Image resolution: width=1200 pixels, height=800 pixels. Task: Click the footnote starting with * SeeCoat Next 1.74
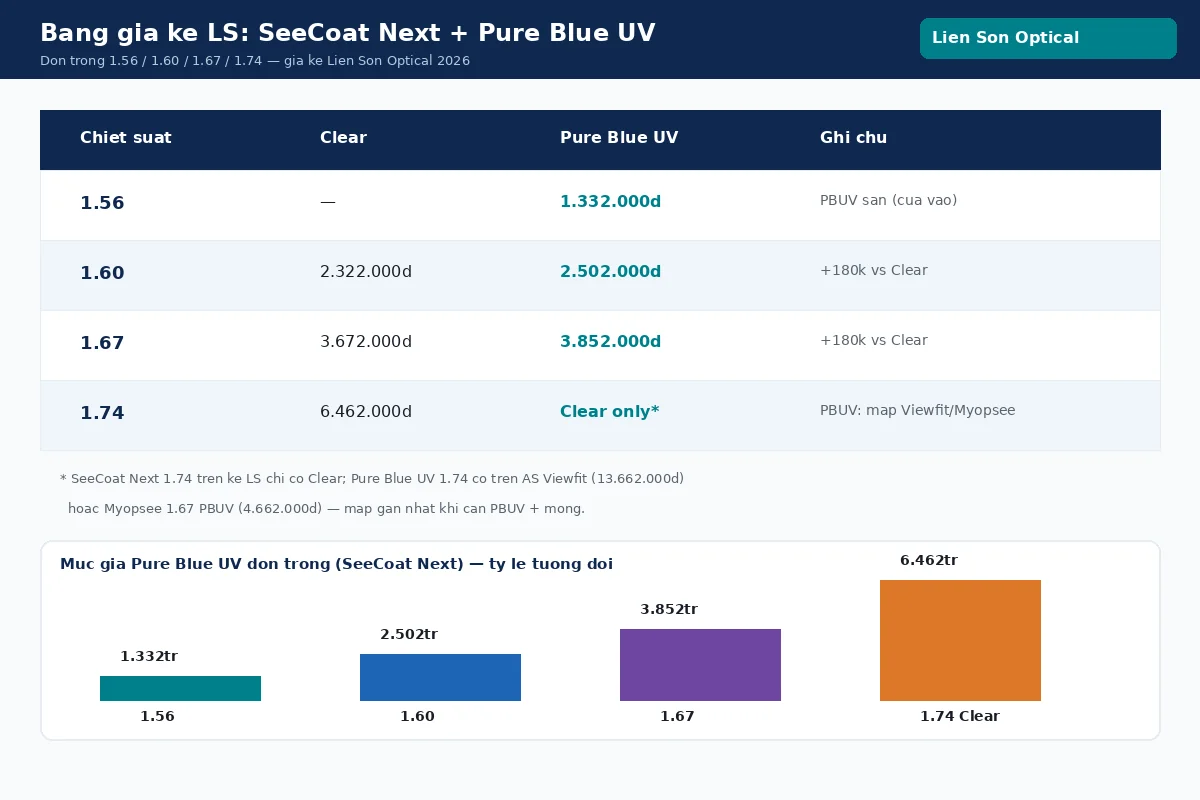[x=372, y=479]
